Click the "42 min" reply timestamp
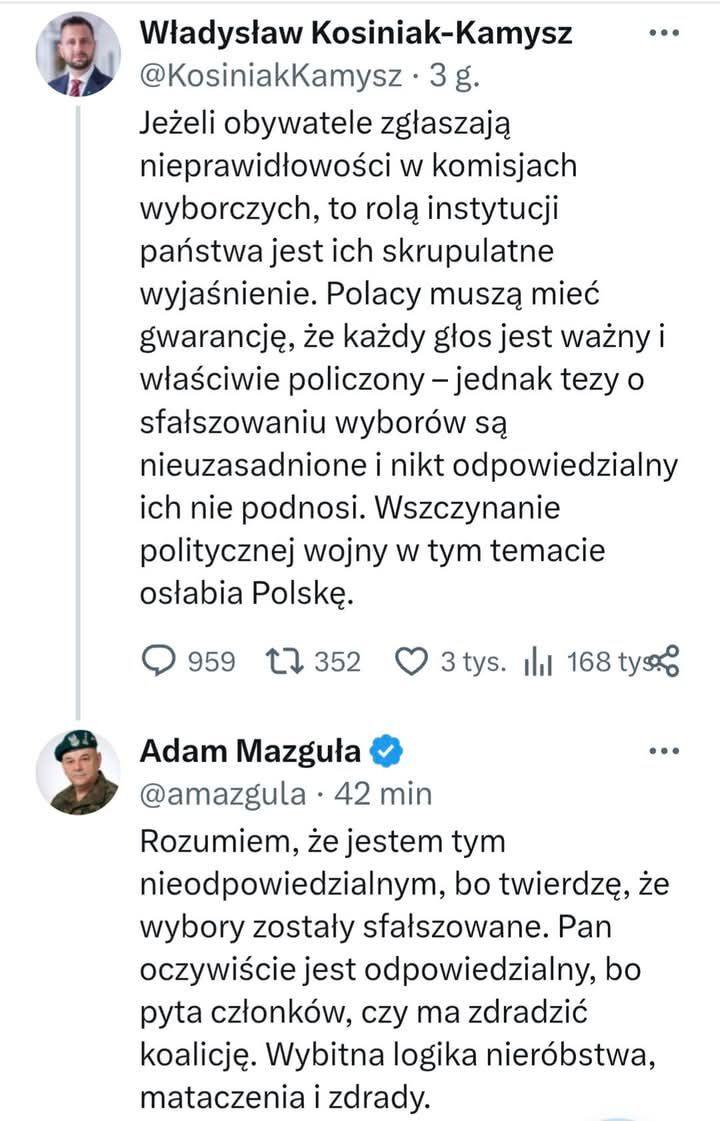720x1121 pixels. [383, 793]
